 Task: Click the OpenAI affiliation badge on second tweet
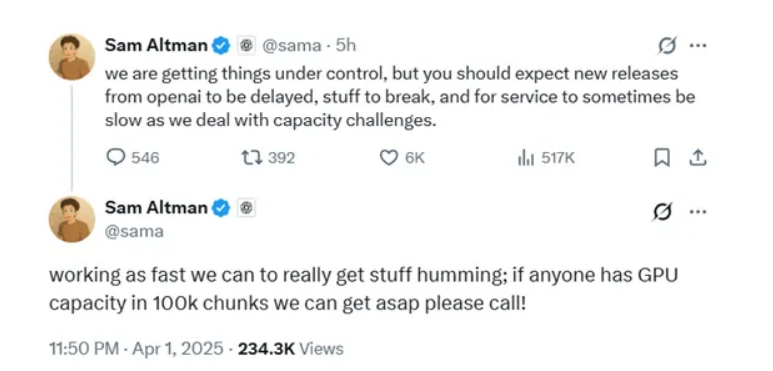pos(247,208)
